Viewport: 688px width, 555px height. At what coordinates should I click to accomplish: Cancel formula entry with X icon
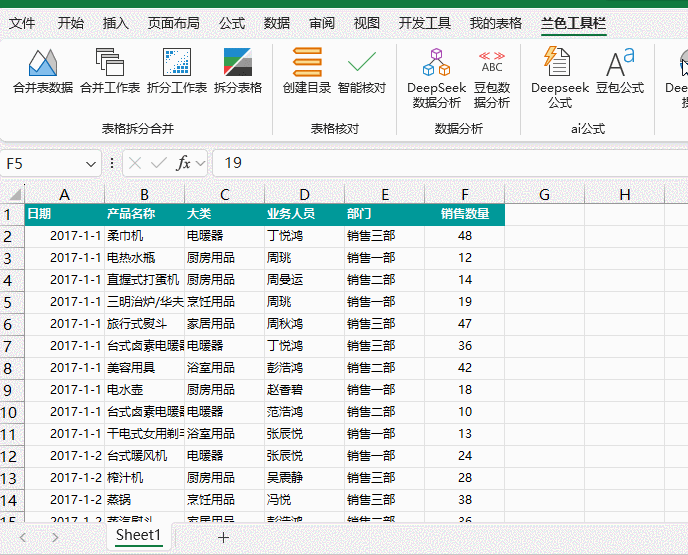tap(135, 163)
